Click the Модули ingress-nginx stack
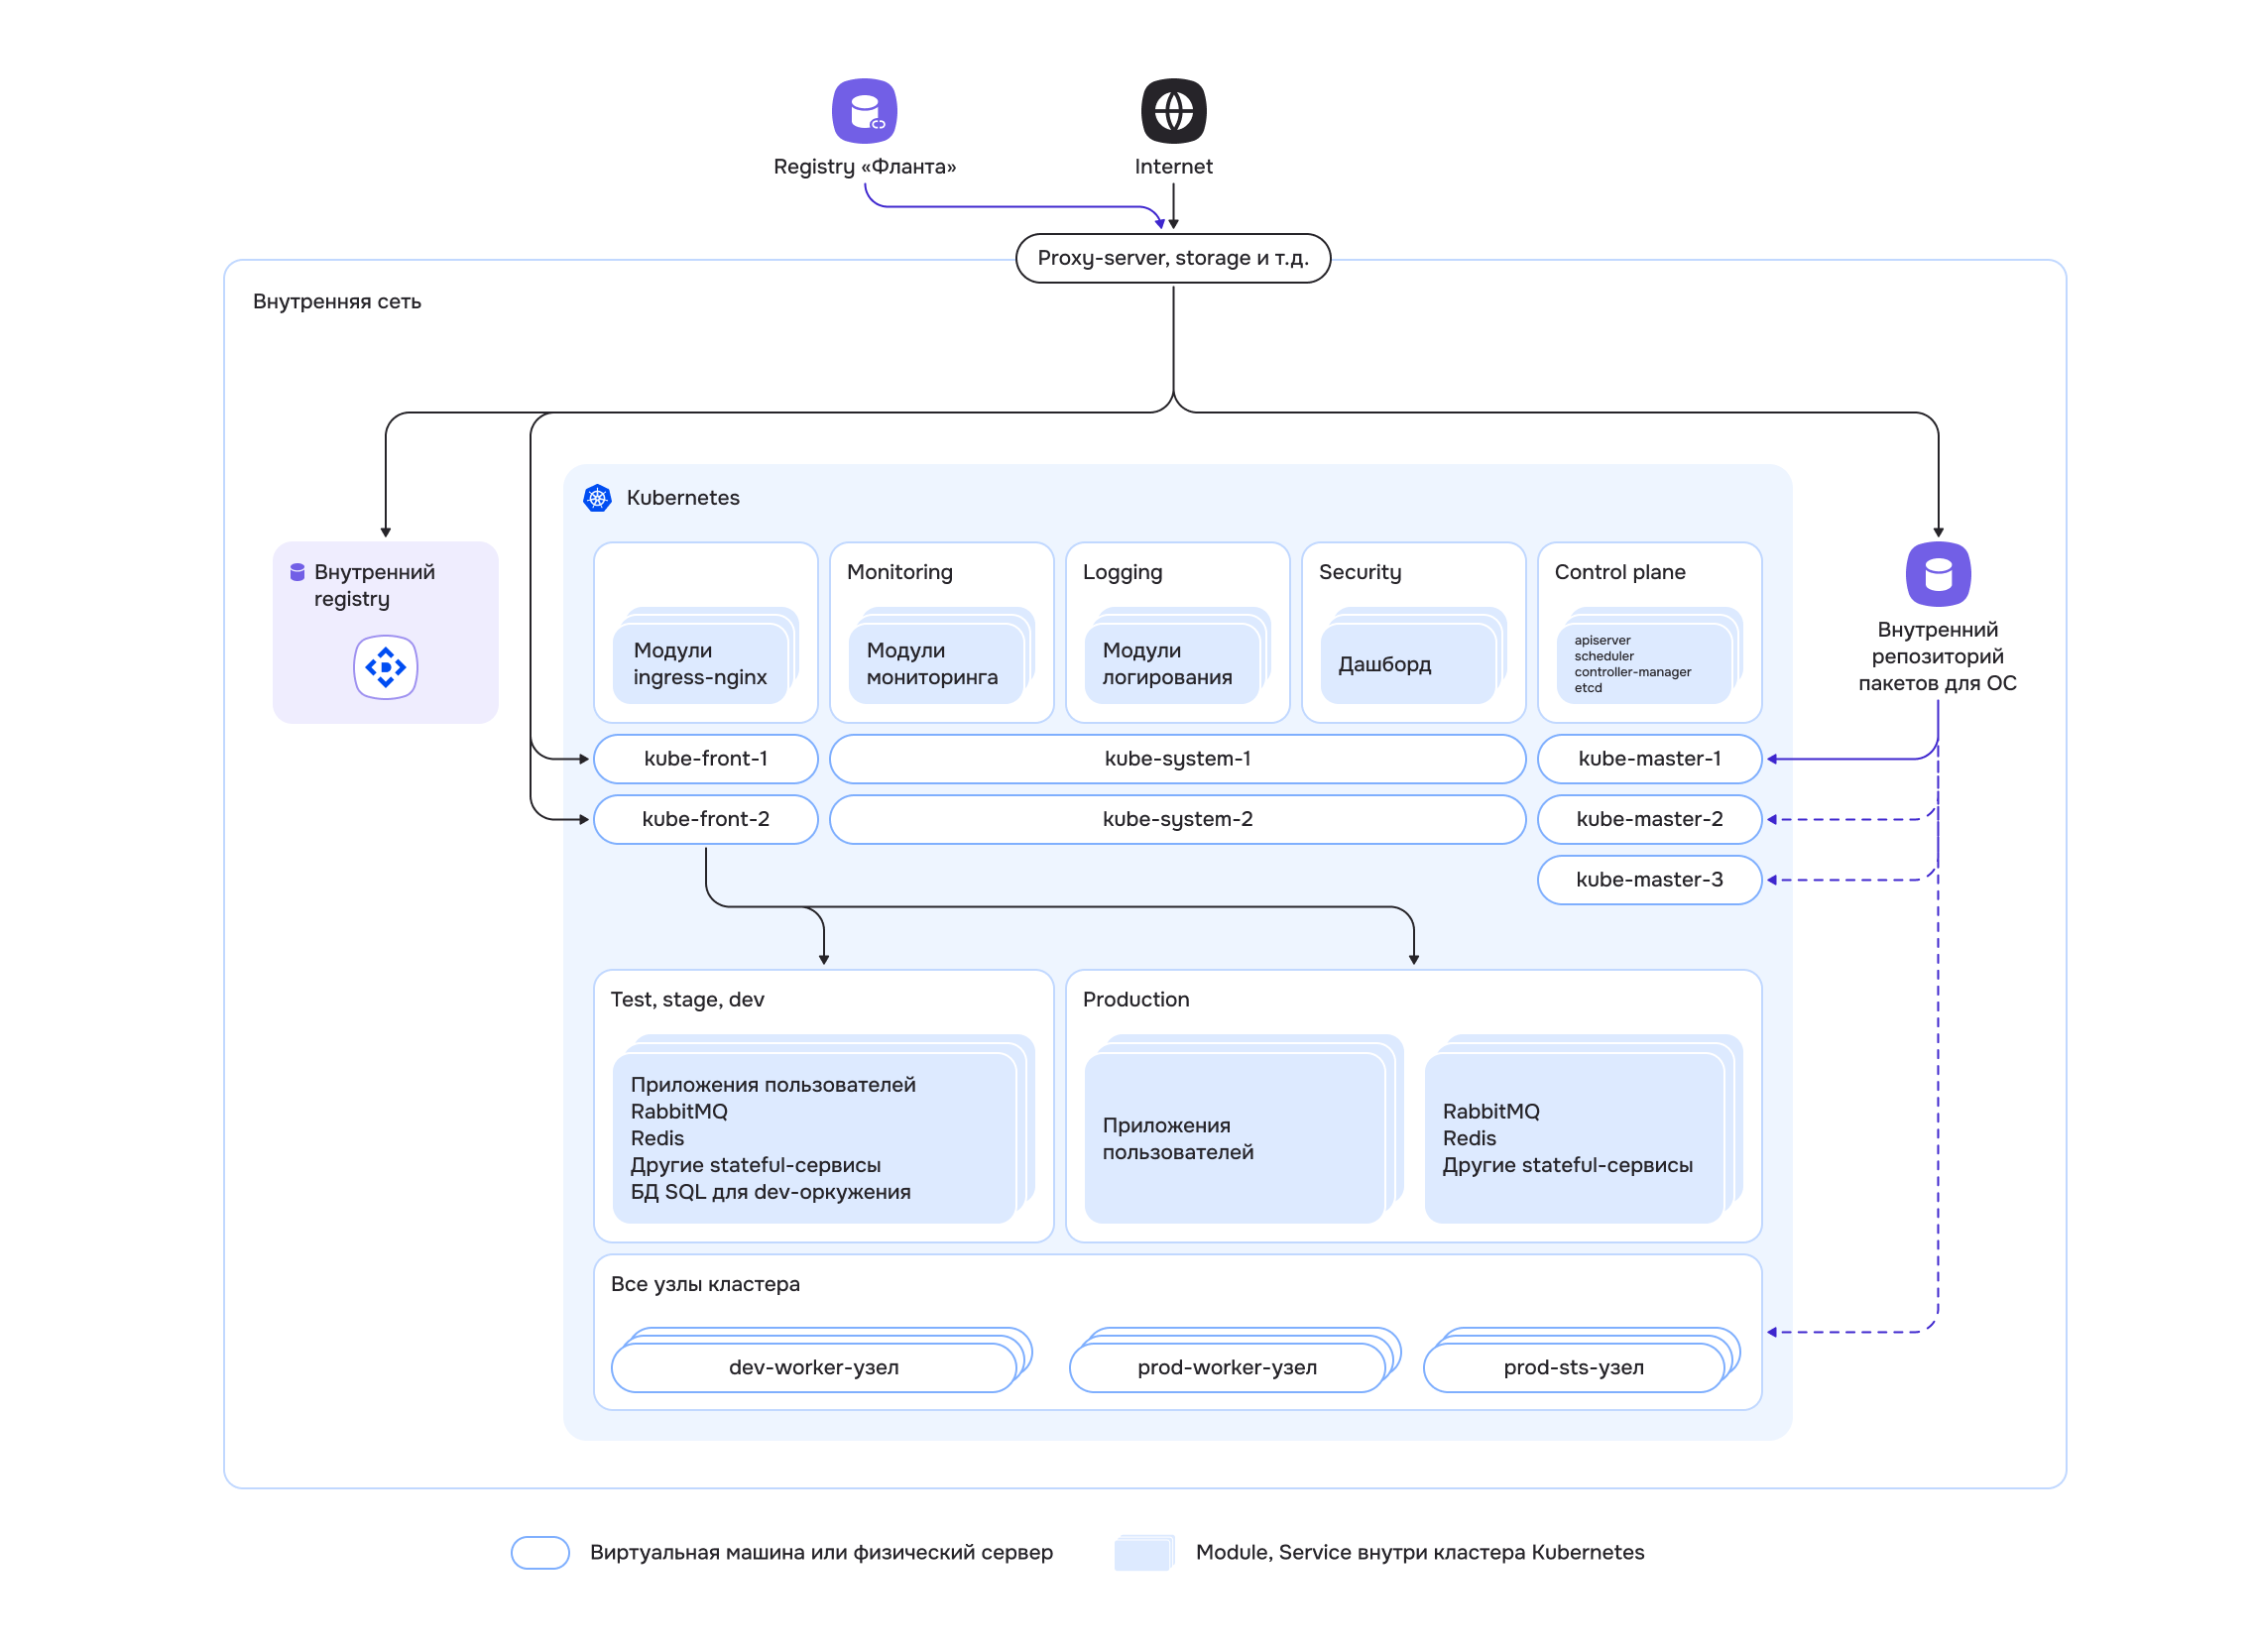The width and height of the screenshot is (2255, 1652). 700,663
